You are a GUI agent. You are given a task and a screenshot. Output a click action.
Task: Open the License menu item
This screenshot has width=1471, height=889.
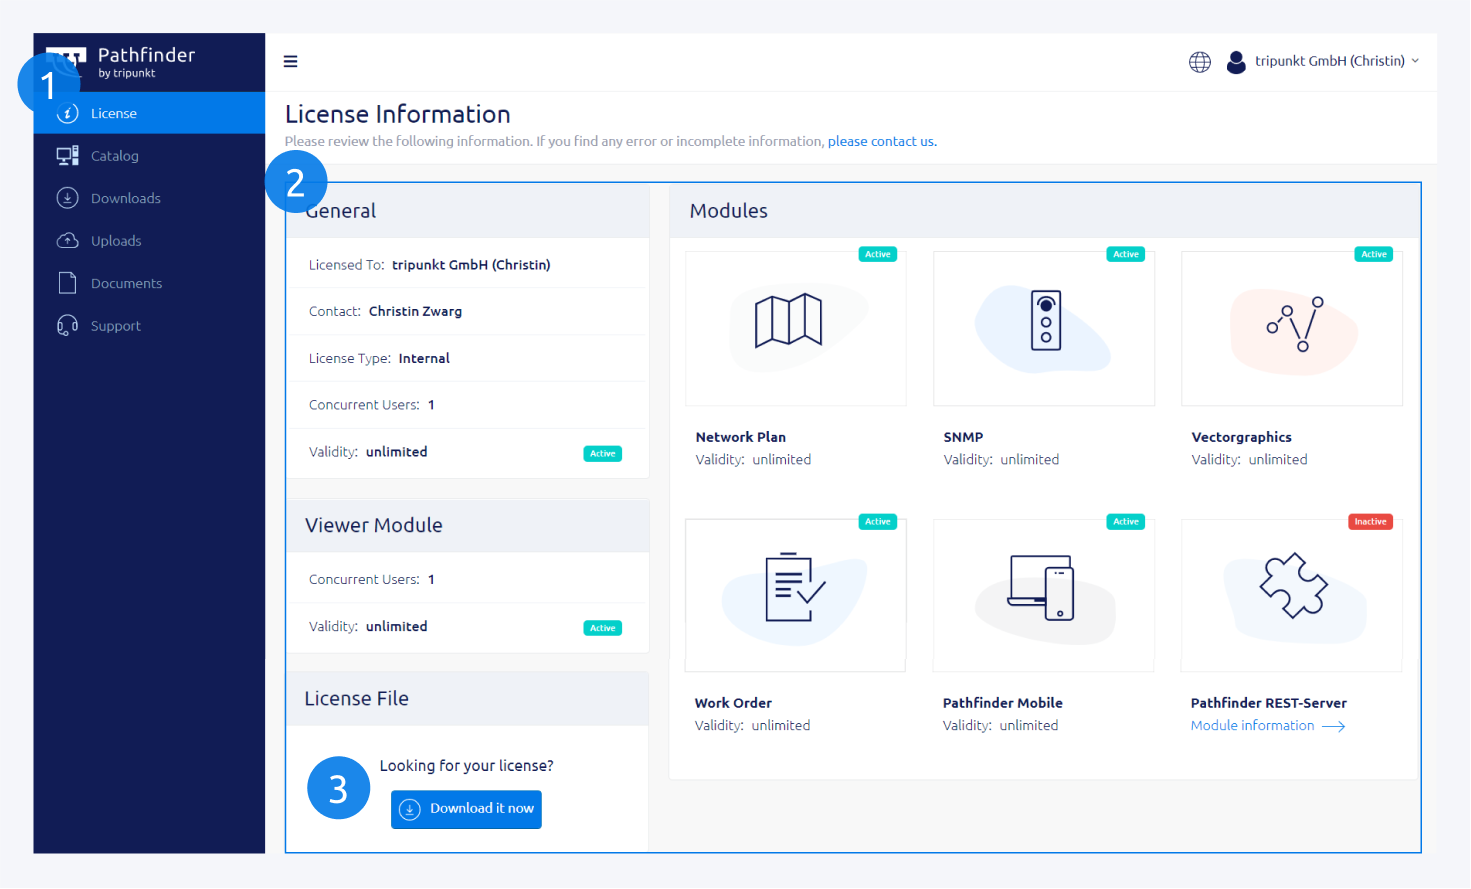tap(114, 114)
